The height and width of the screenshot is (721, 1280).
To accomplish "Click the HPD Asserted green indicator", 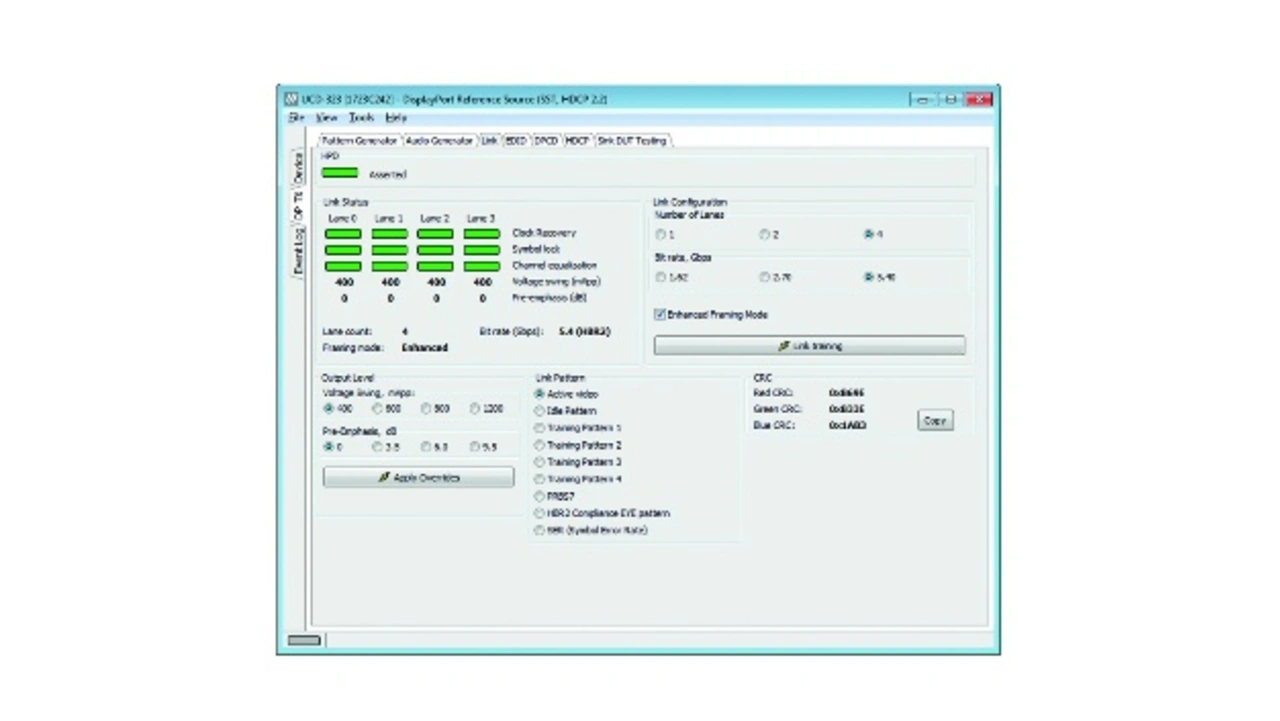I will [x=339, y=173].
